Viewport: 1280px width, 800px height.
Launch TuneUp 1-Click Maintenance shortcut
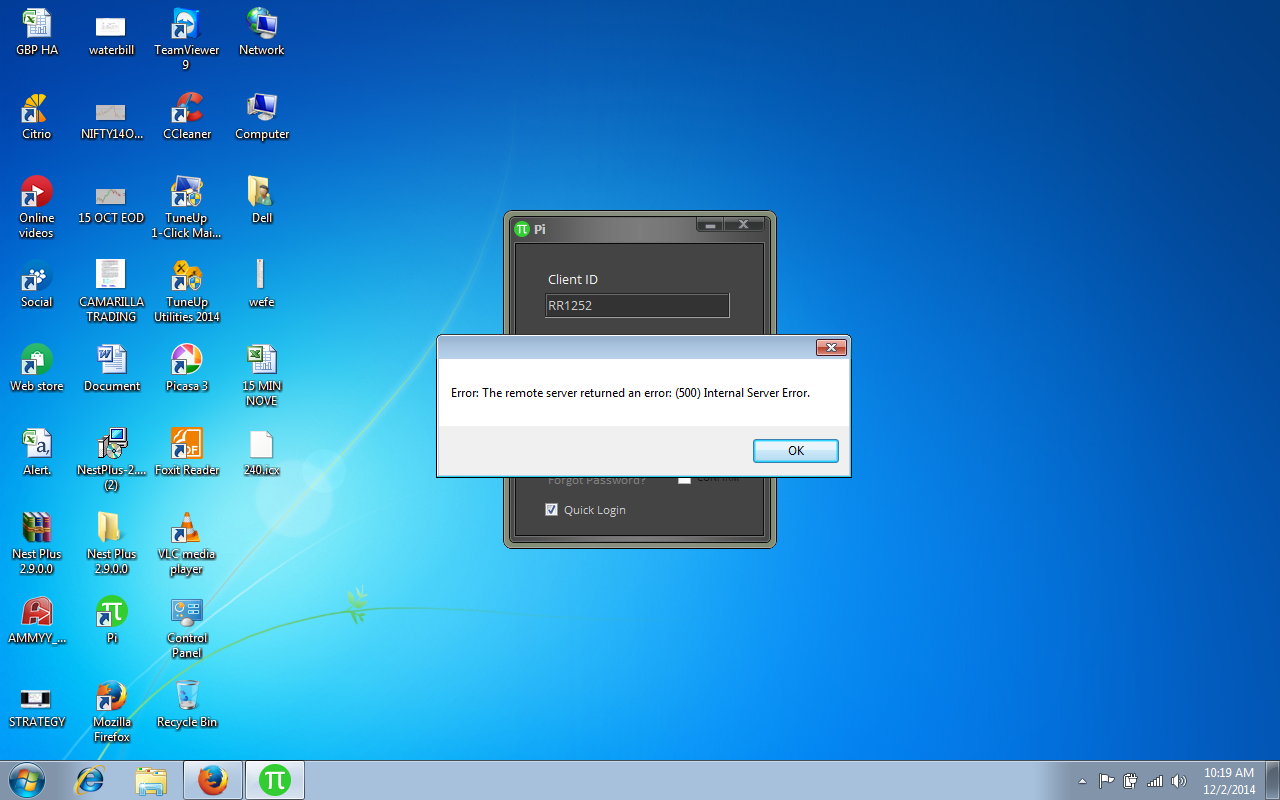point(186,208)
